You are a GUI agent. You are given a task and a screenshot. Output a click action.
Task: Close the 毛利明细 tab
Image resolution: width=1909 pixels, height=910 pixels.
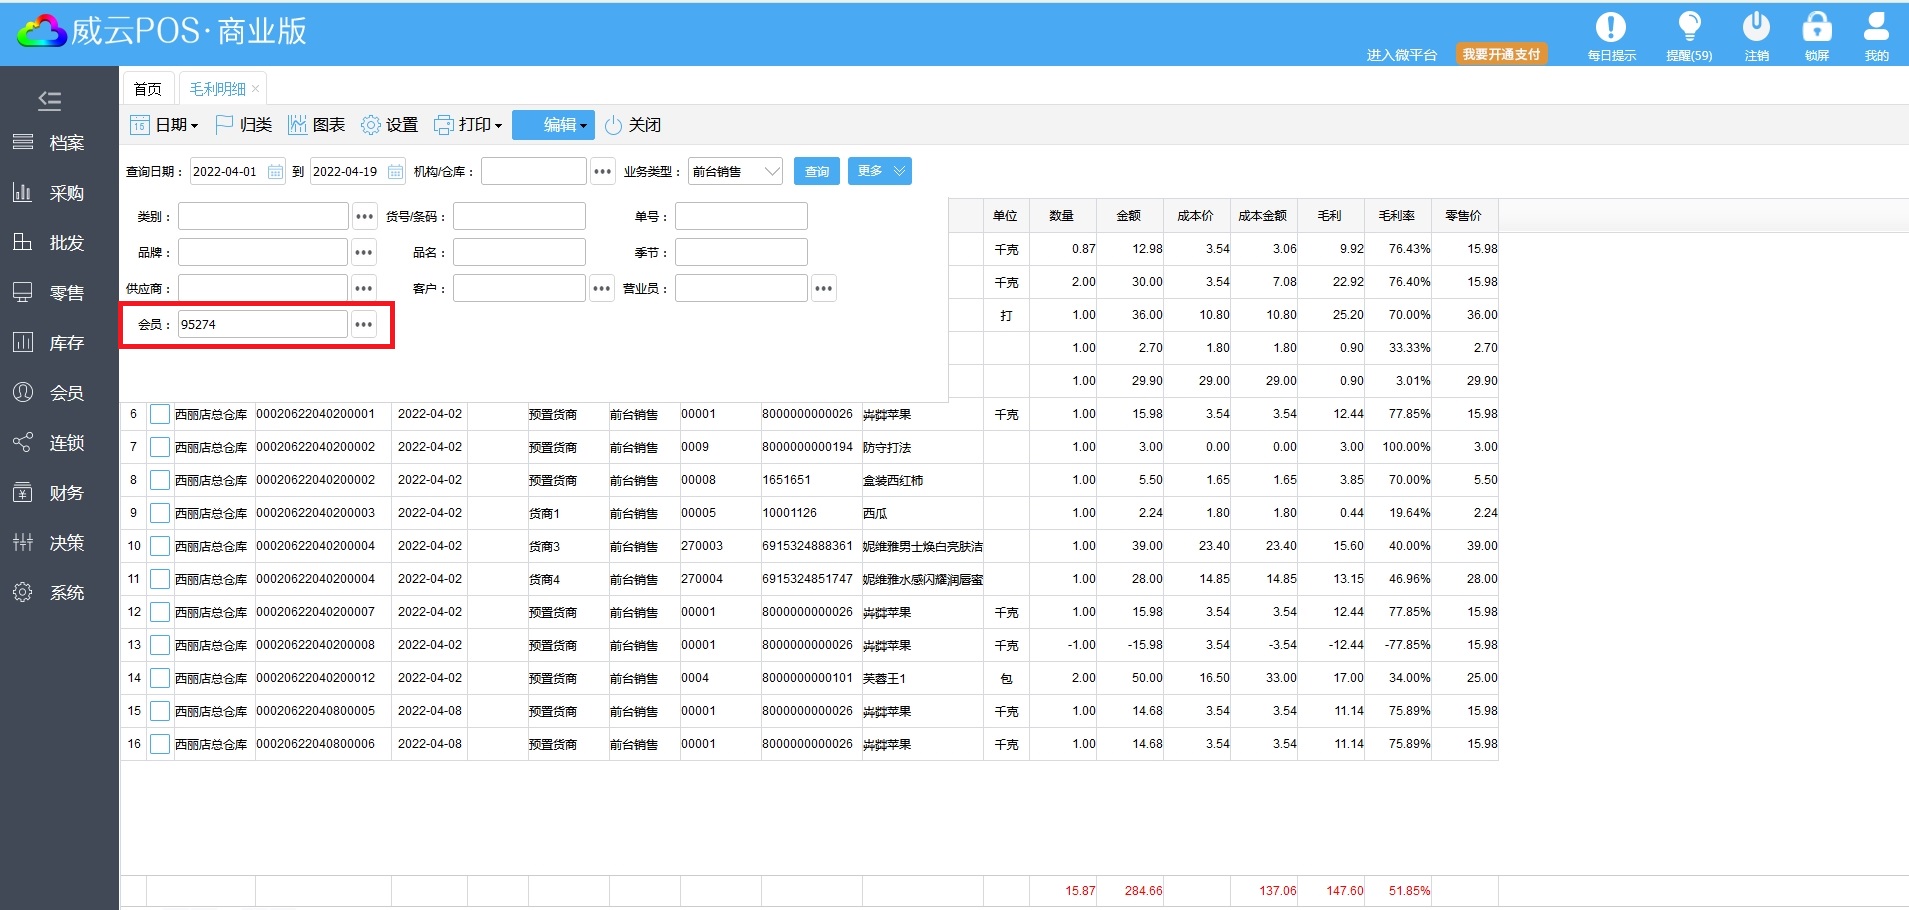(256, 89)
